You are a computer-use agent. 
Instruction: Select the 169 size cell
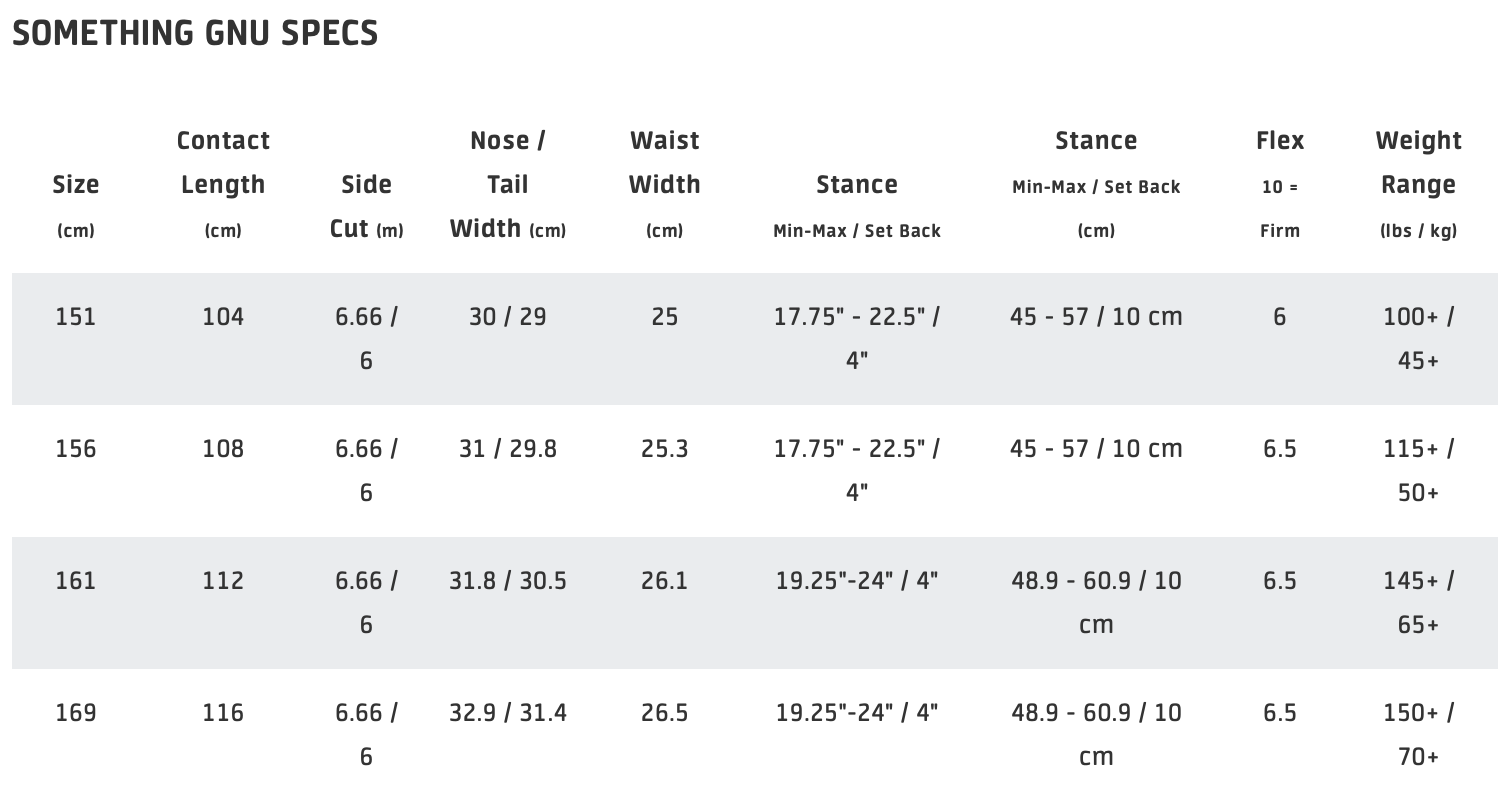pos(76,713)
